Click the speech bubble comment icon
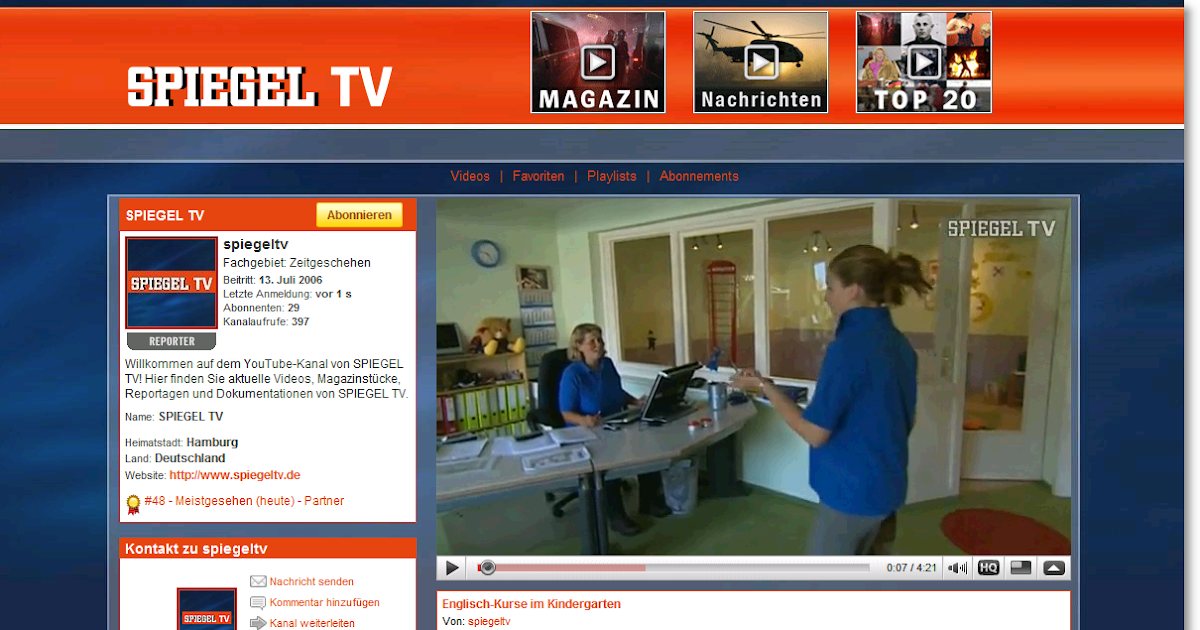Image resolution: width=1200 pixels, height=630 pixels. pos(258,603)
